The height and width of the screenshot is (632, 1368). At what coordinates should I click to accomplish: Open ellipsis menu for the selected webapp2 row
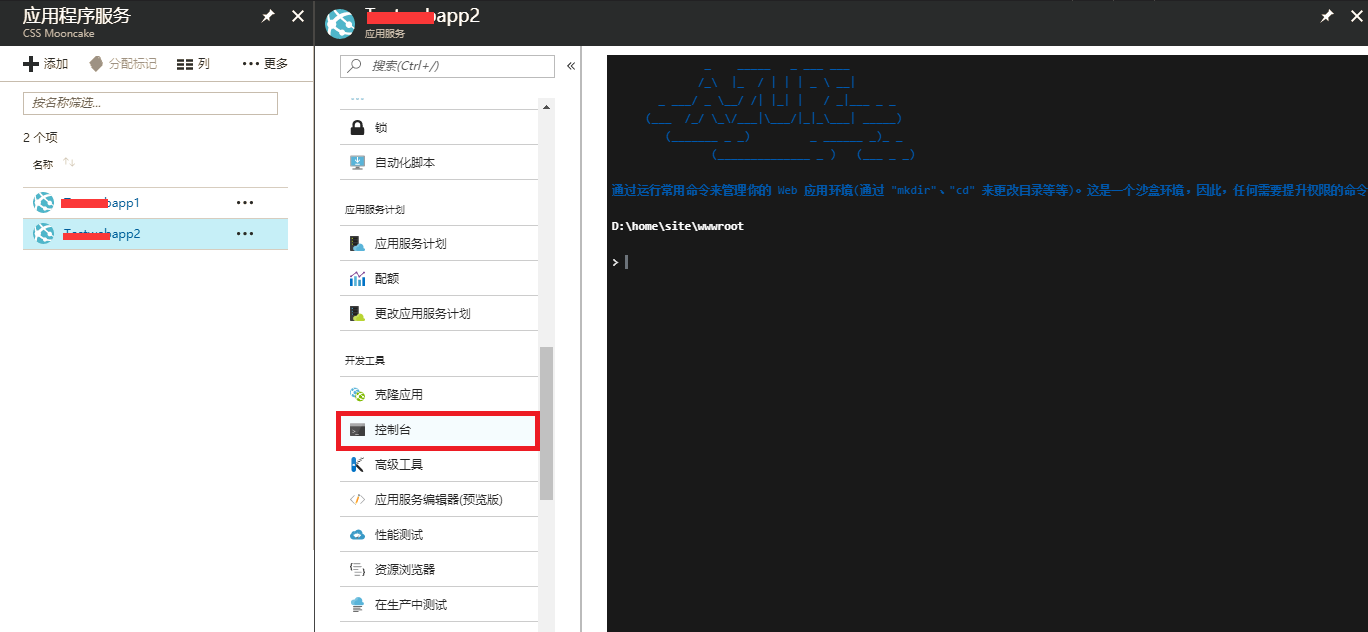(245, 234)
